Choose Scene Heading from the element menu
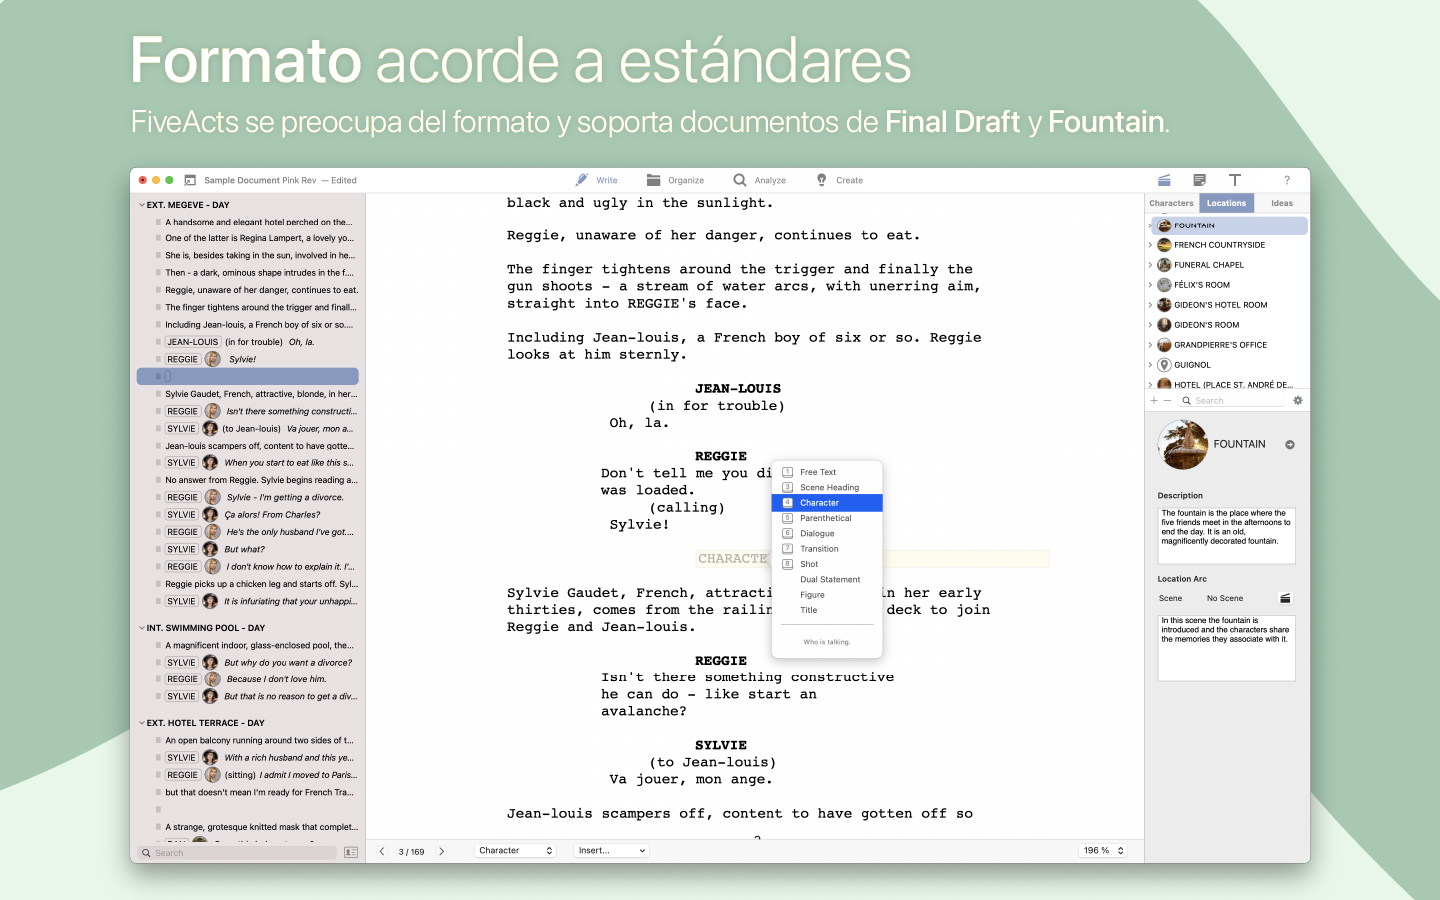This screenshot has width=1440, height=900. pyautogui.click(x=827, y=488)
